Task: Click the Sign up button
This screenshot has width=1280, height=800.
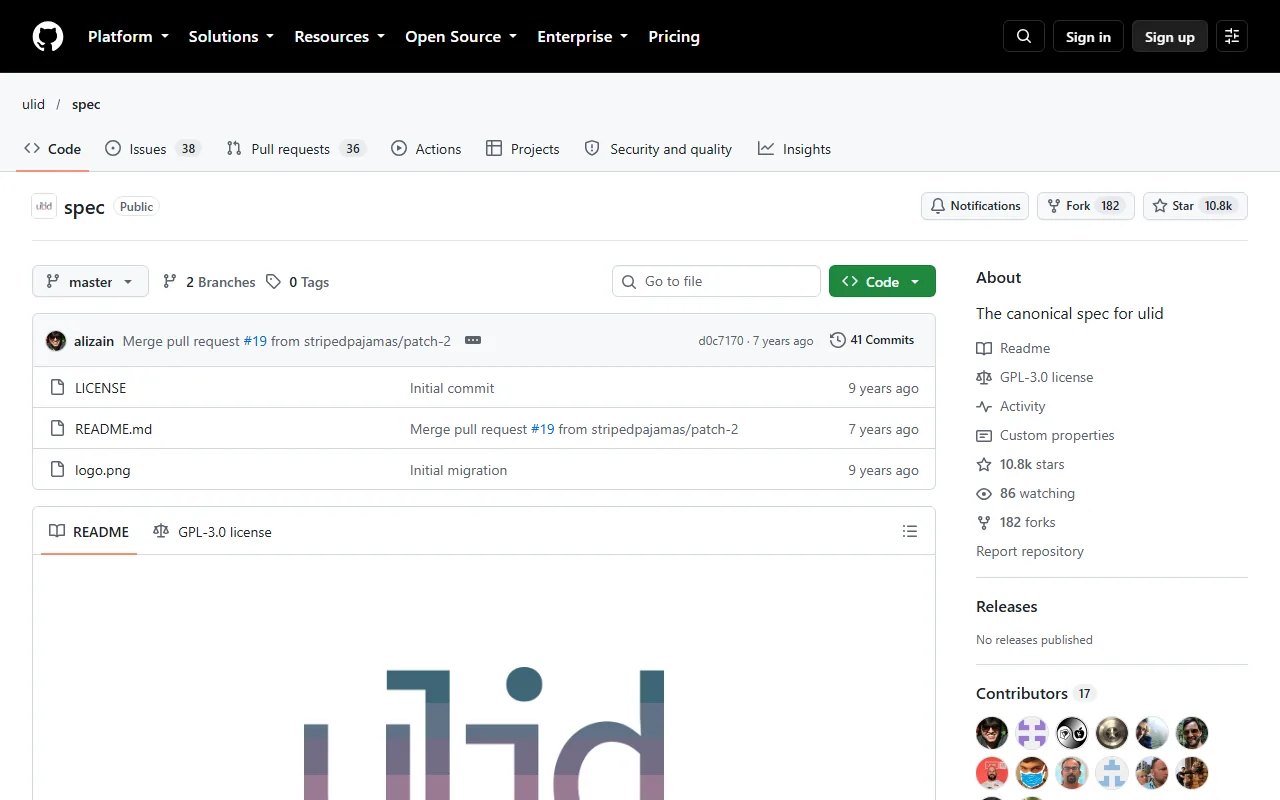Action: click(1170, 36)
